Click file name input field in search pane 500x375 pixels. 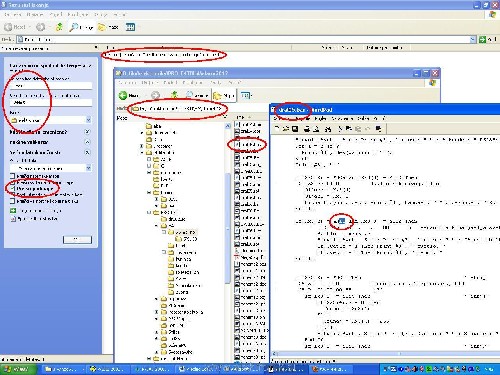coord(51,86)
